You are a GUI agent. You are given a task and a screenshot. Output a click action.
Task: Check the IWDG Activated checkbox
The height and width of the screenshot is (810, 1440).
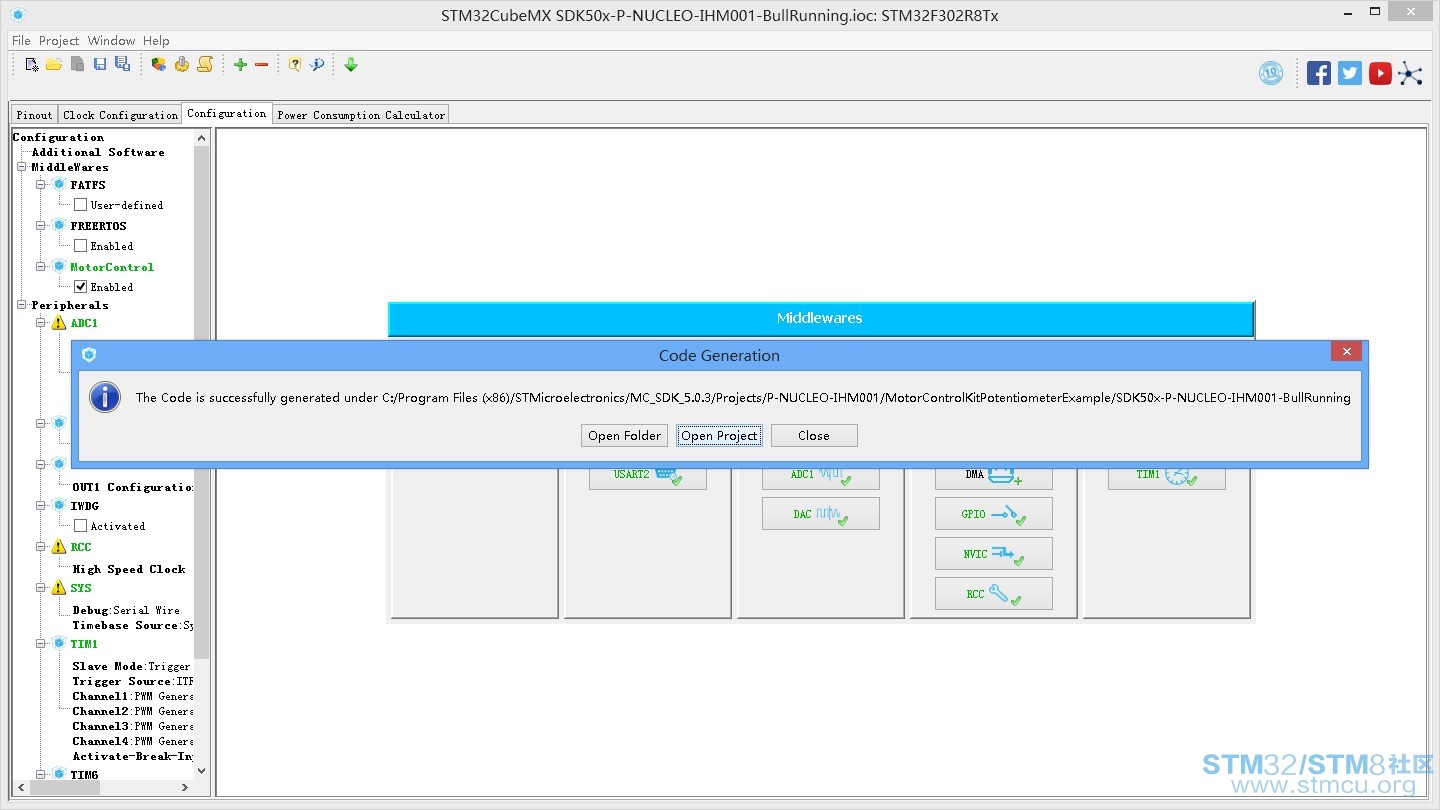click(81, 526)
